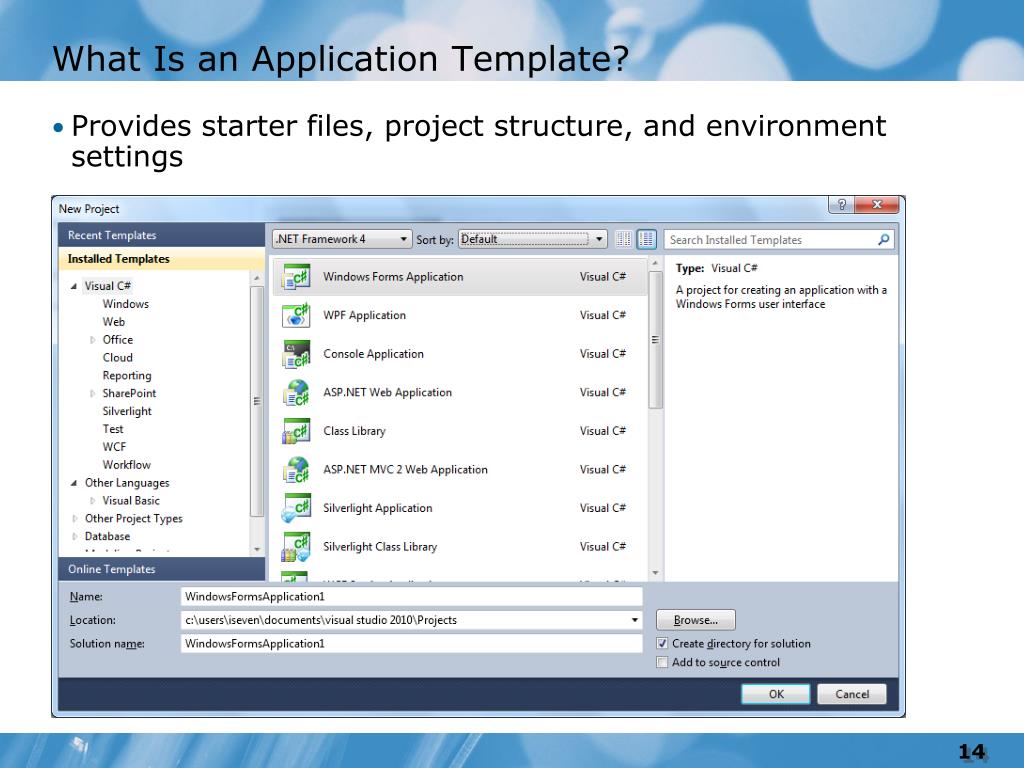Expand the SharePoint tree node
Screen dimensions: 1024x768
[92, 393]
